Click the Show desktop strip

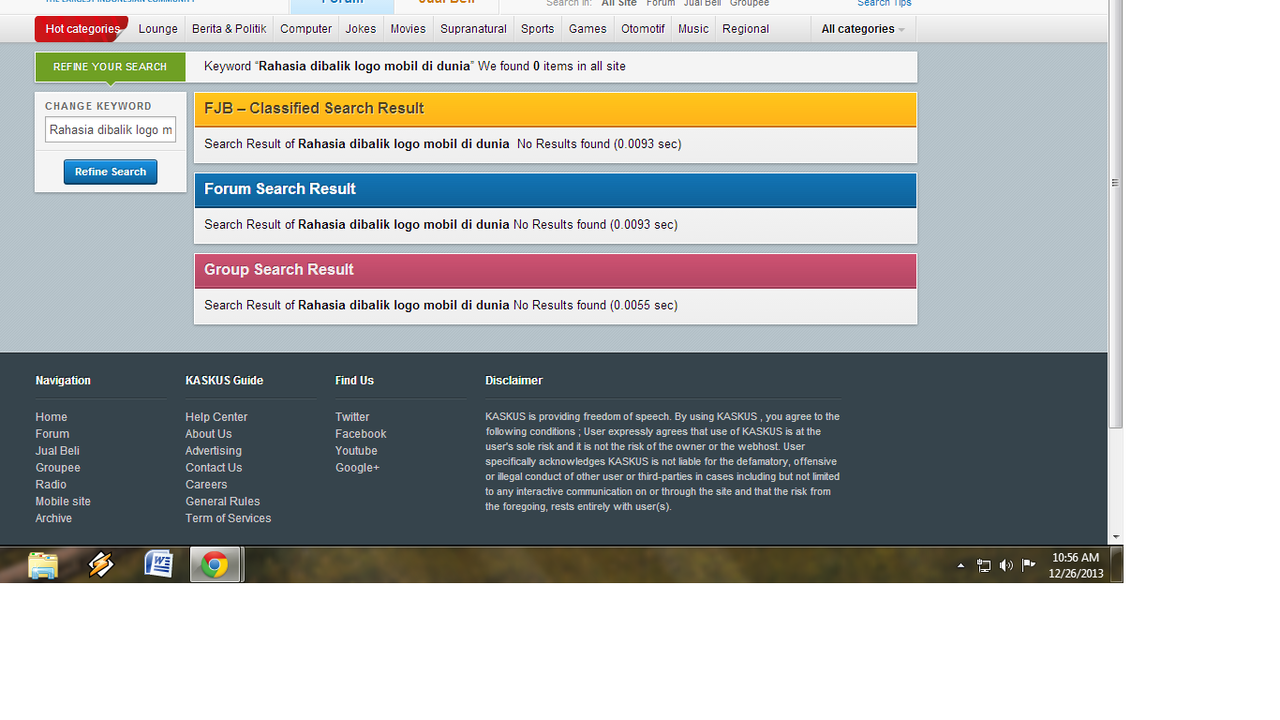click(x=1117, y=565)
